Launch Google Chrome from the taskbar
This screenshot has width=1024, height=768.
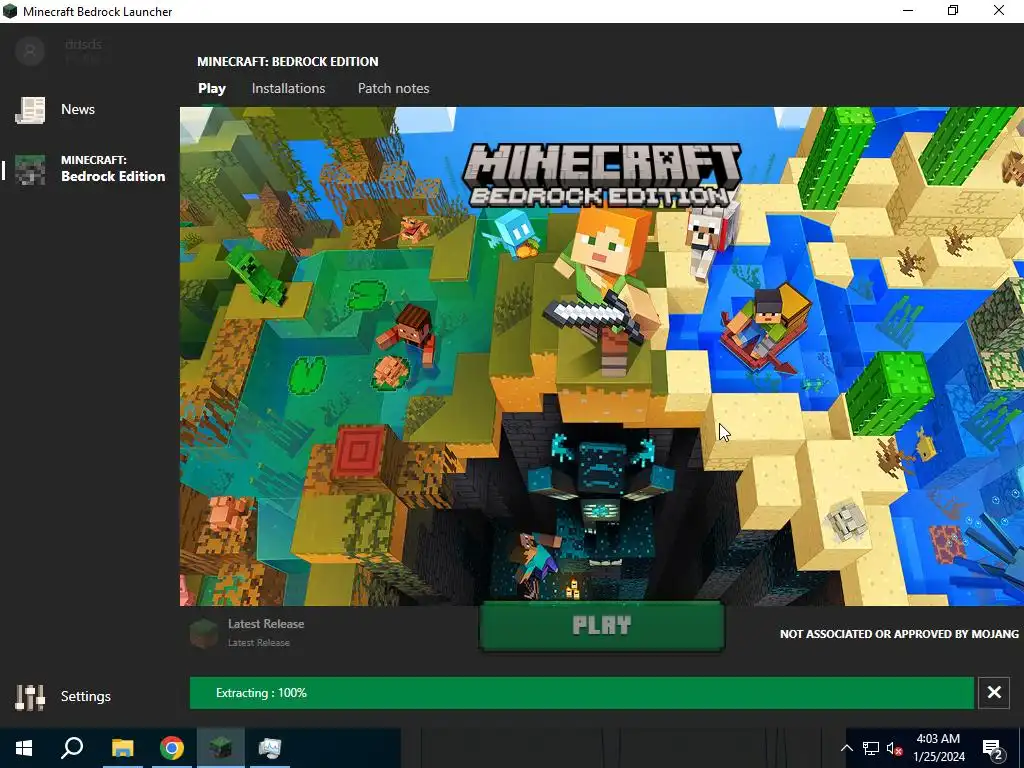172,748
